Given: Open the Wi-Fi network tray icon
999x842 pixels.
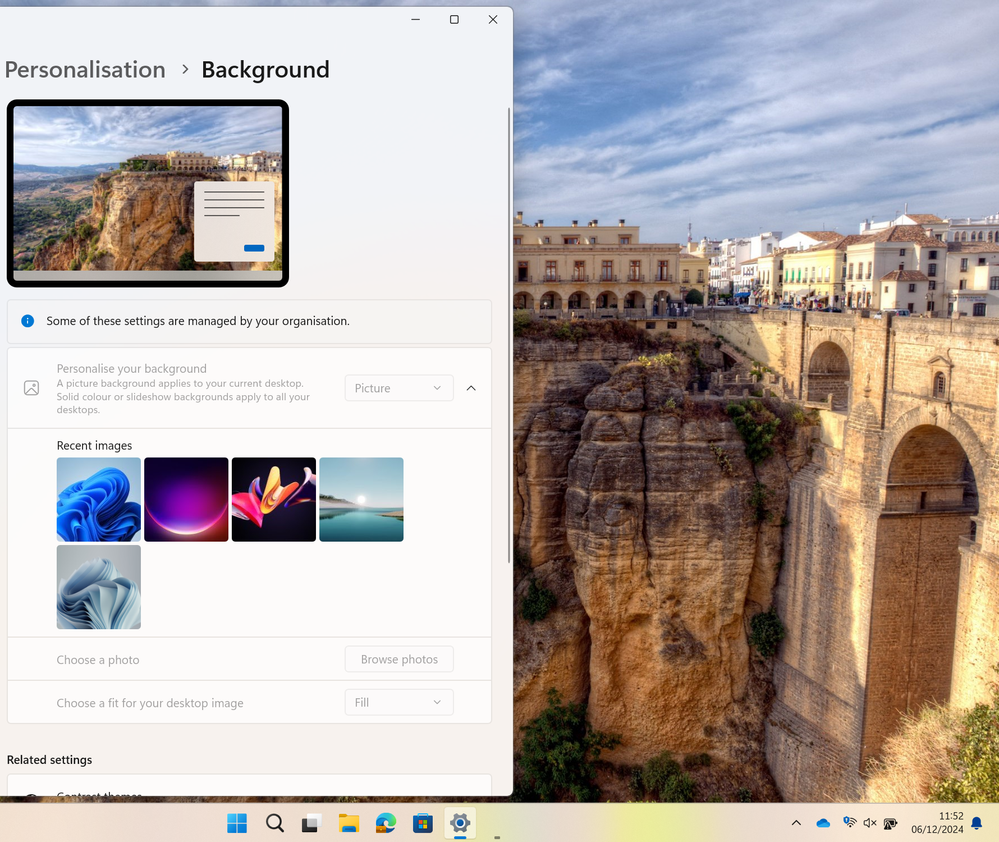Looking at the screenshot, I should coord(849,822).
